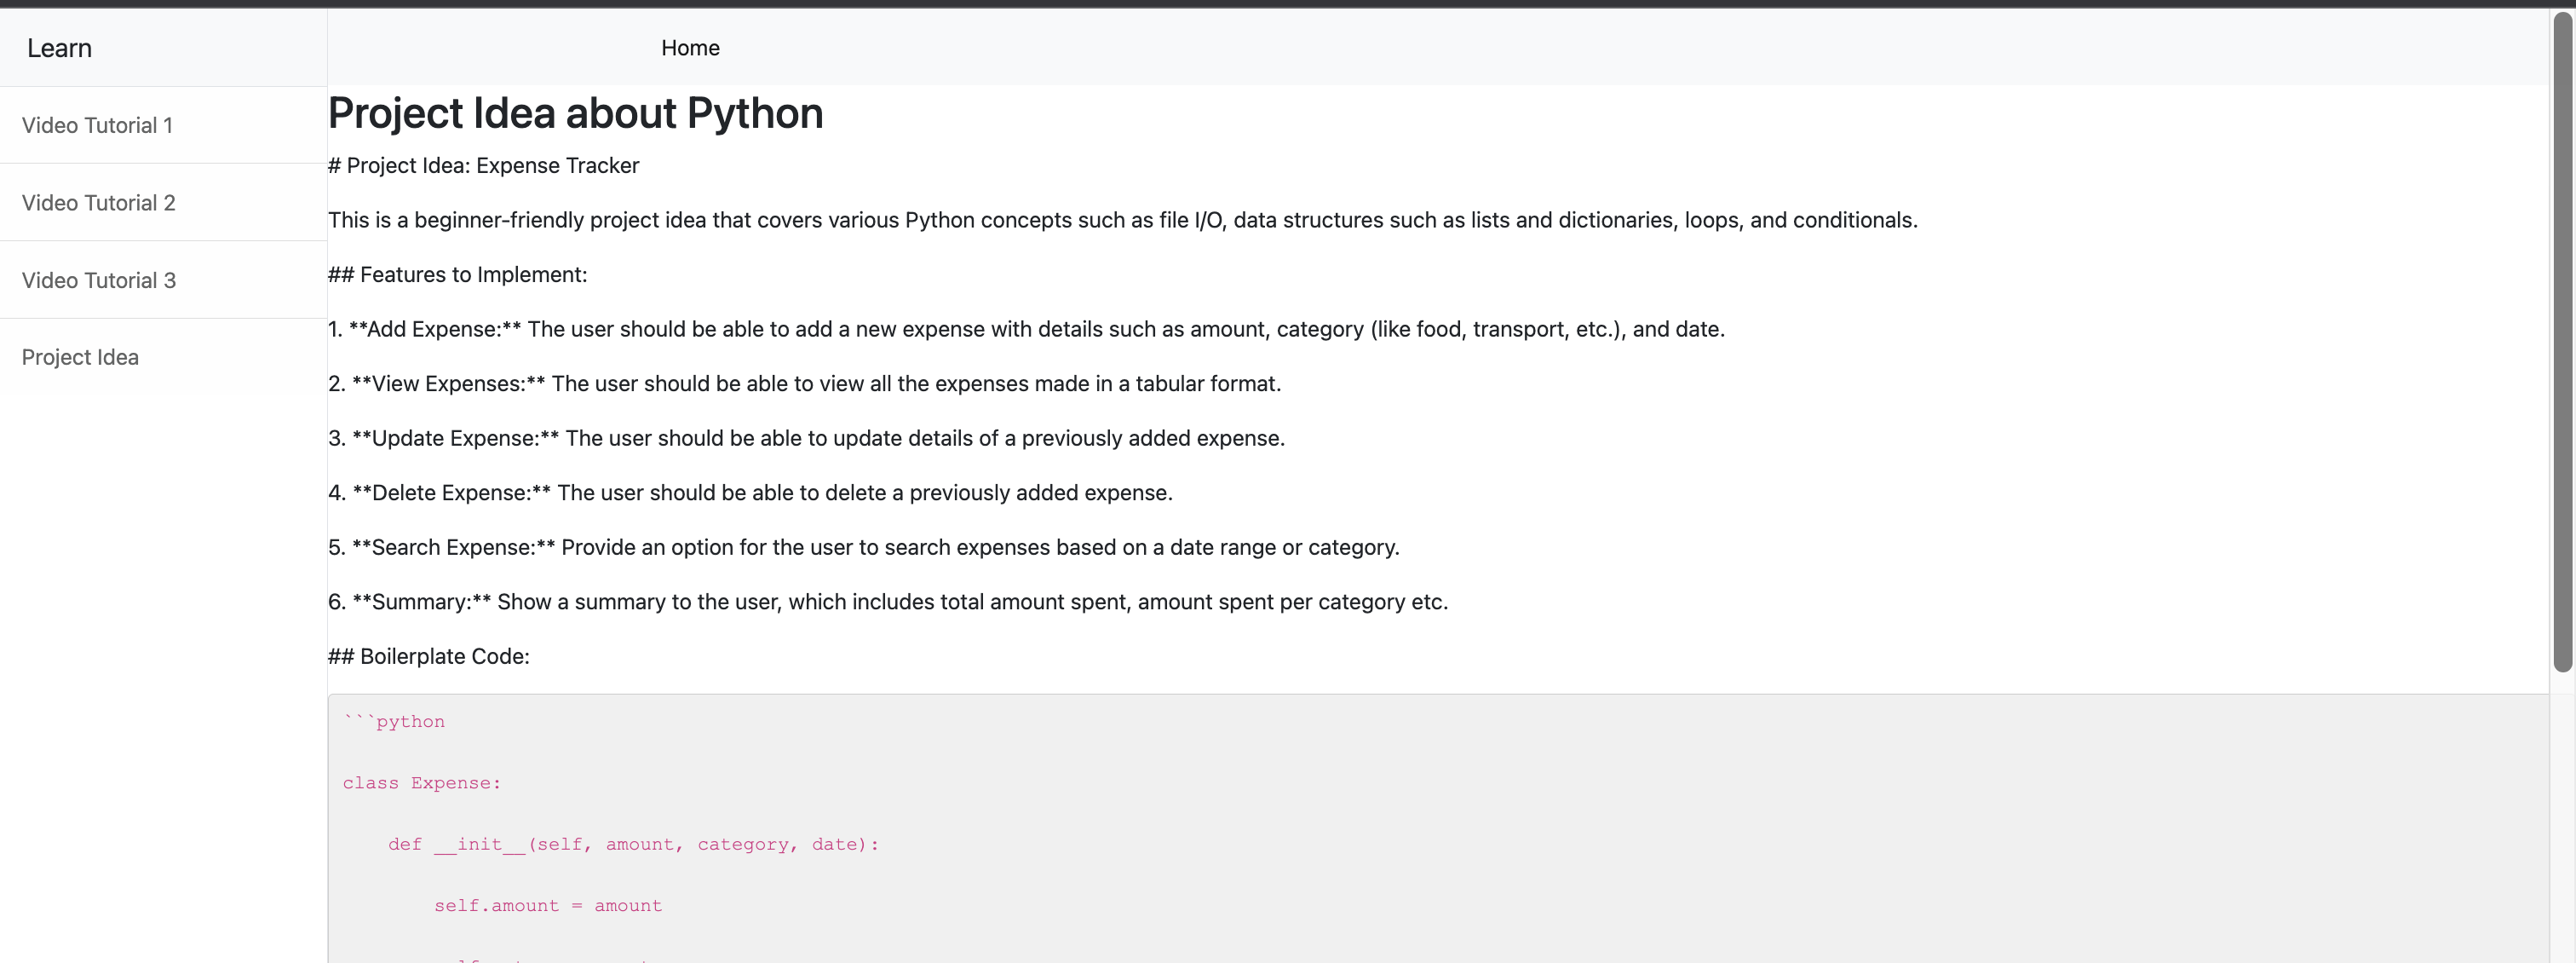Viewport: 2576px width, 963px height.
Task: Open the Home navigation link
Action: click(690, 48)
